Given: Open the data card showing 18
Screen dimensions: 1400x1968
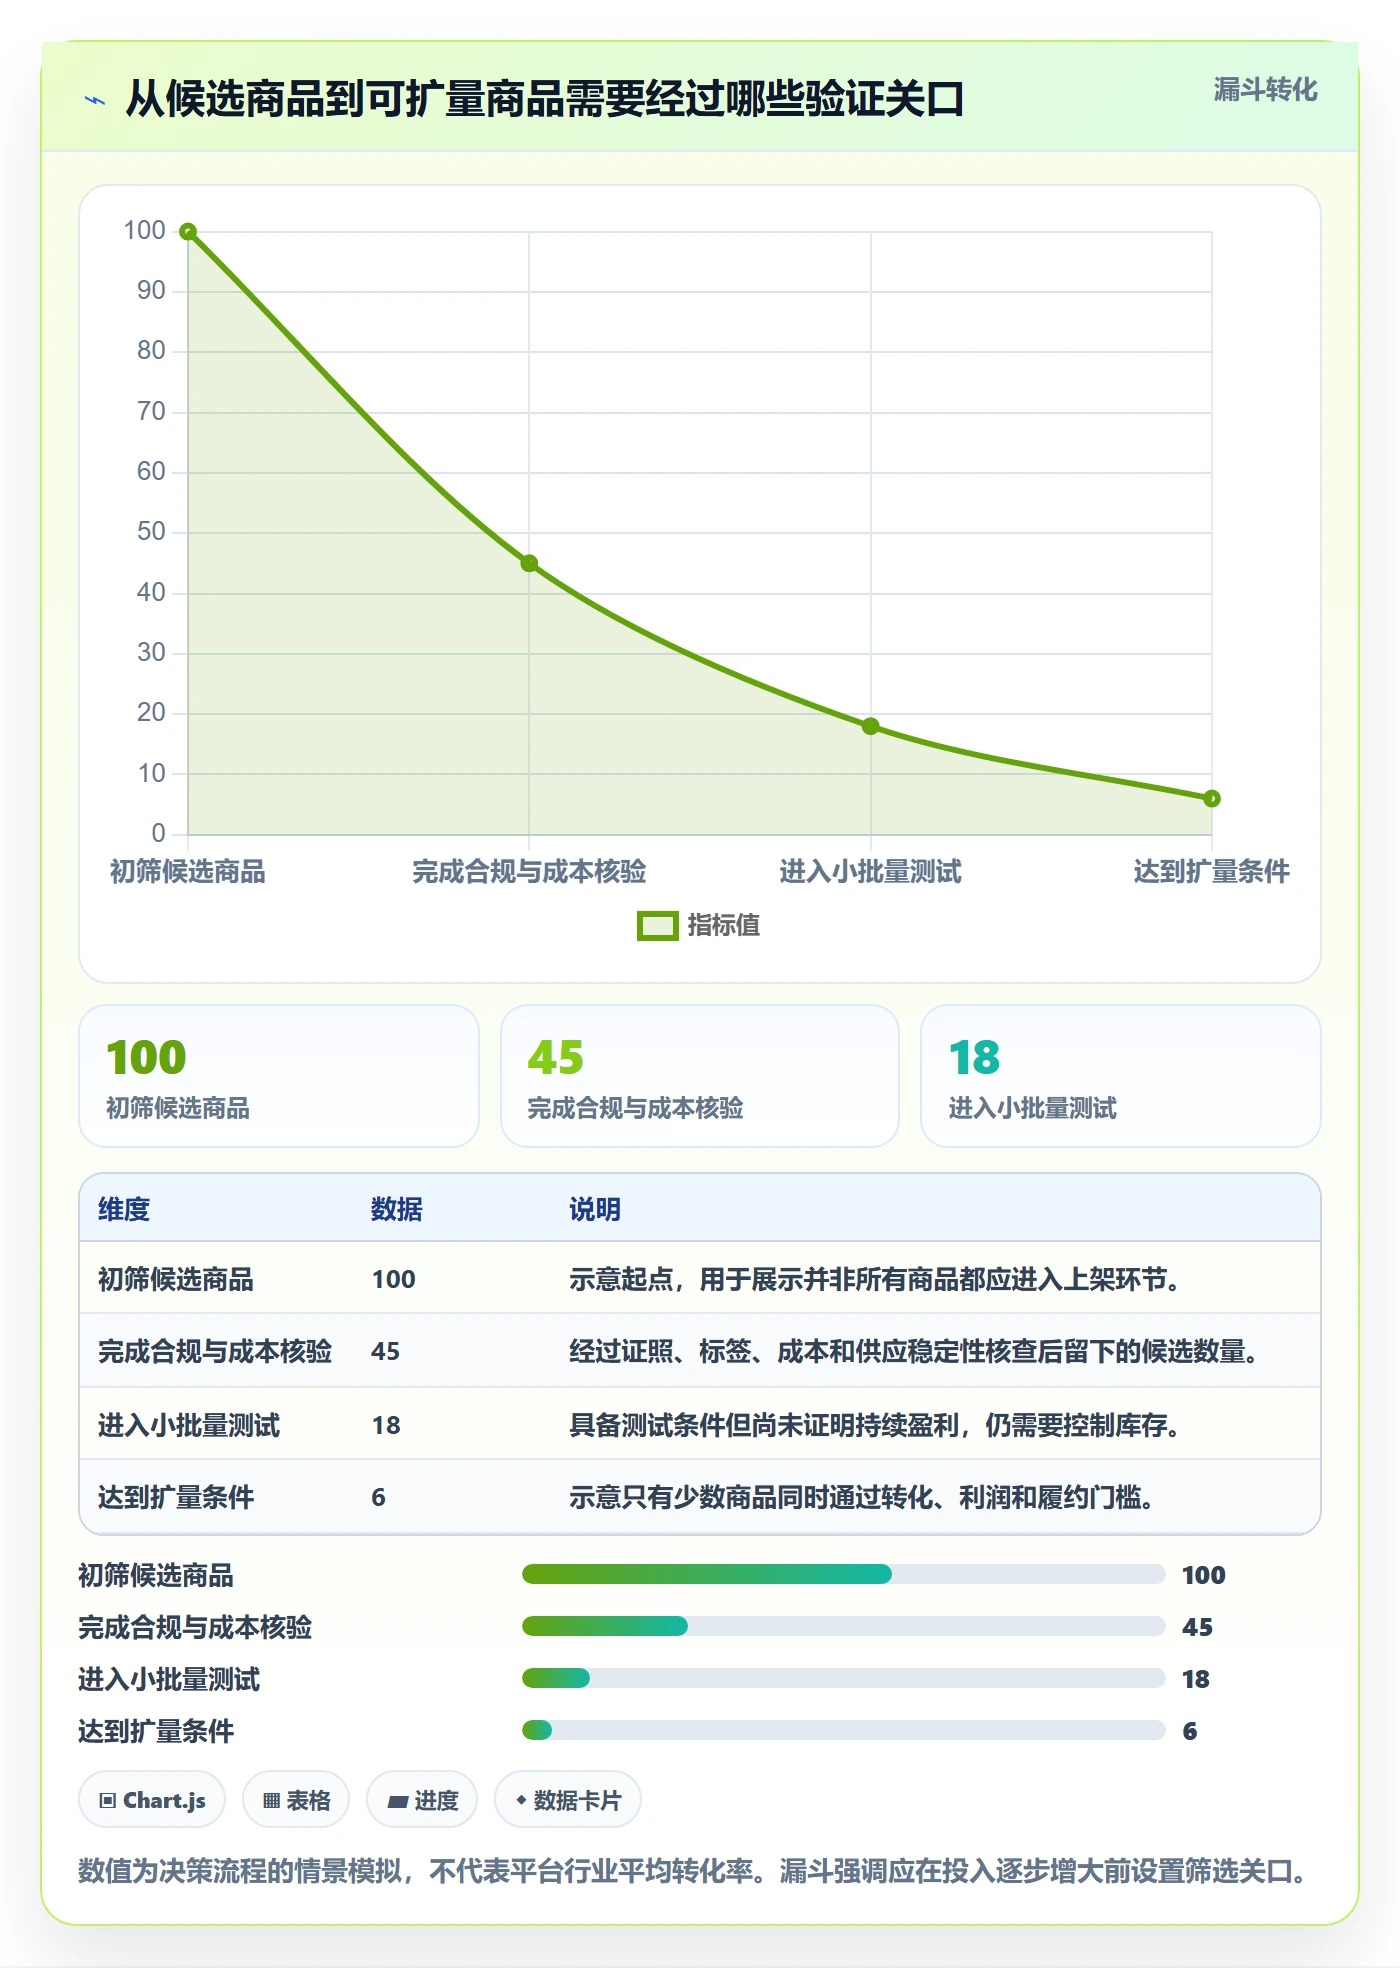Looking at the screenshot, I should (1121, 1076).
